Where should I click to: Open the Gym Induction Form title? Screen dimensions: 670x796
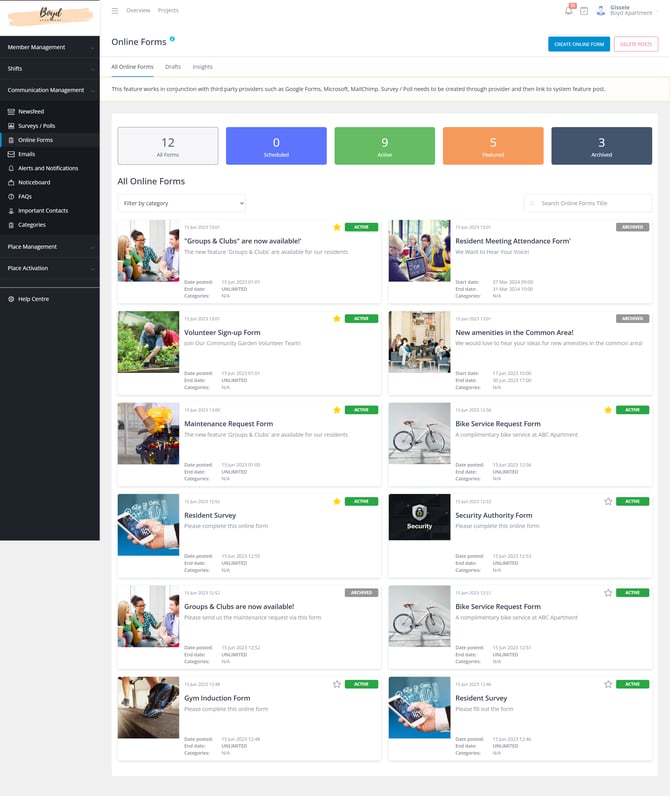pos(217,698)
